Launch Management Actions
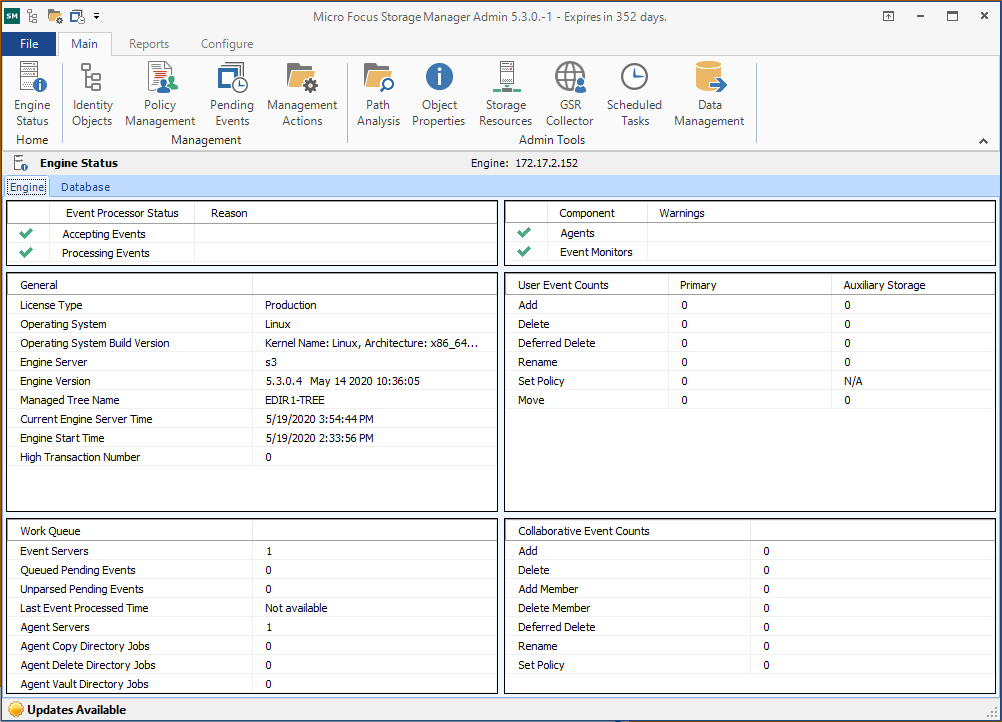Viewport: 1002px width, 722px height. (302, 94)
